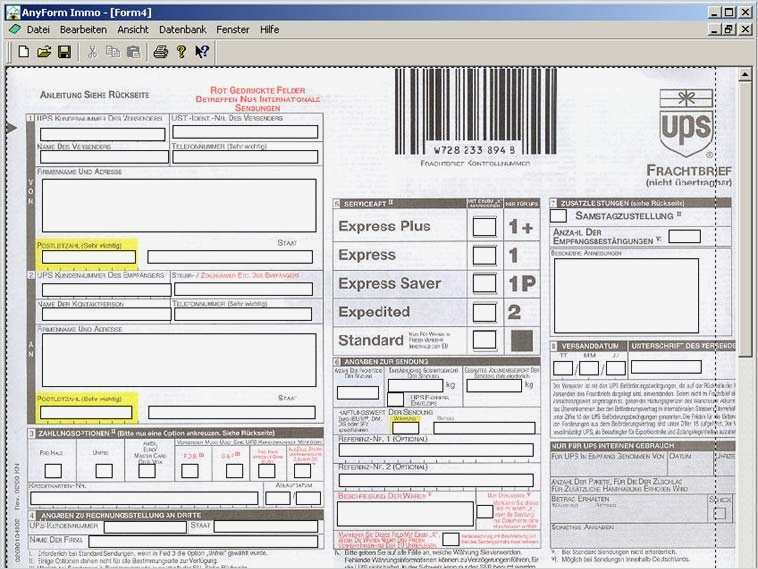Save the form with the floppy disk icon

point(64,51)
